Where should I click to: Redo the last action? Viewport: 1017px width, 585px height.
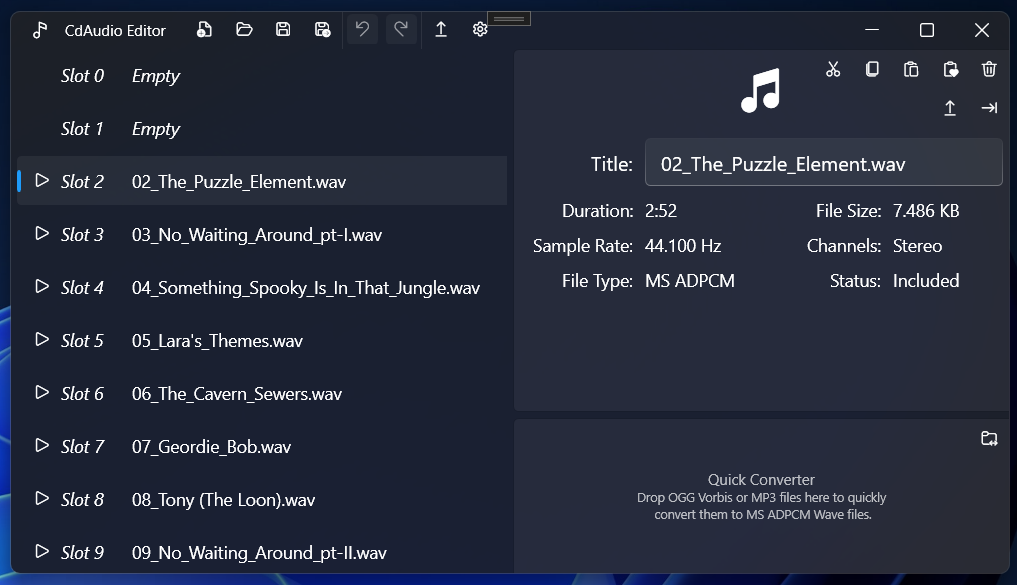(401, 29)
